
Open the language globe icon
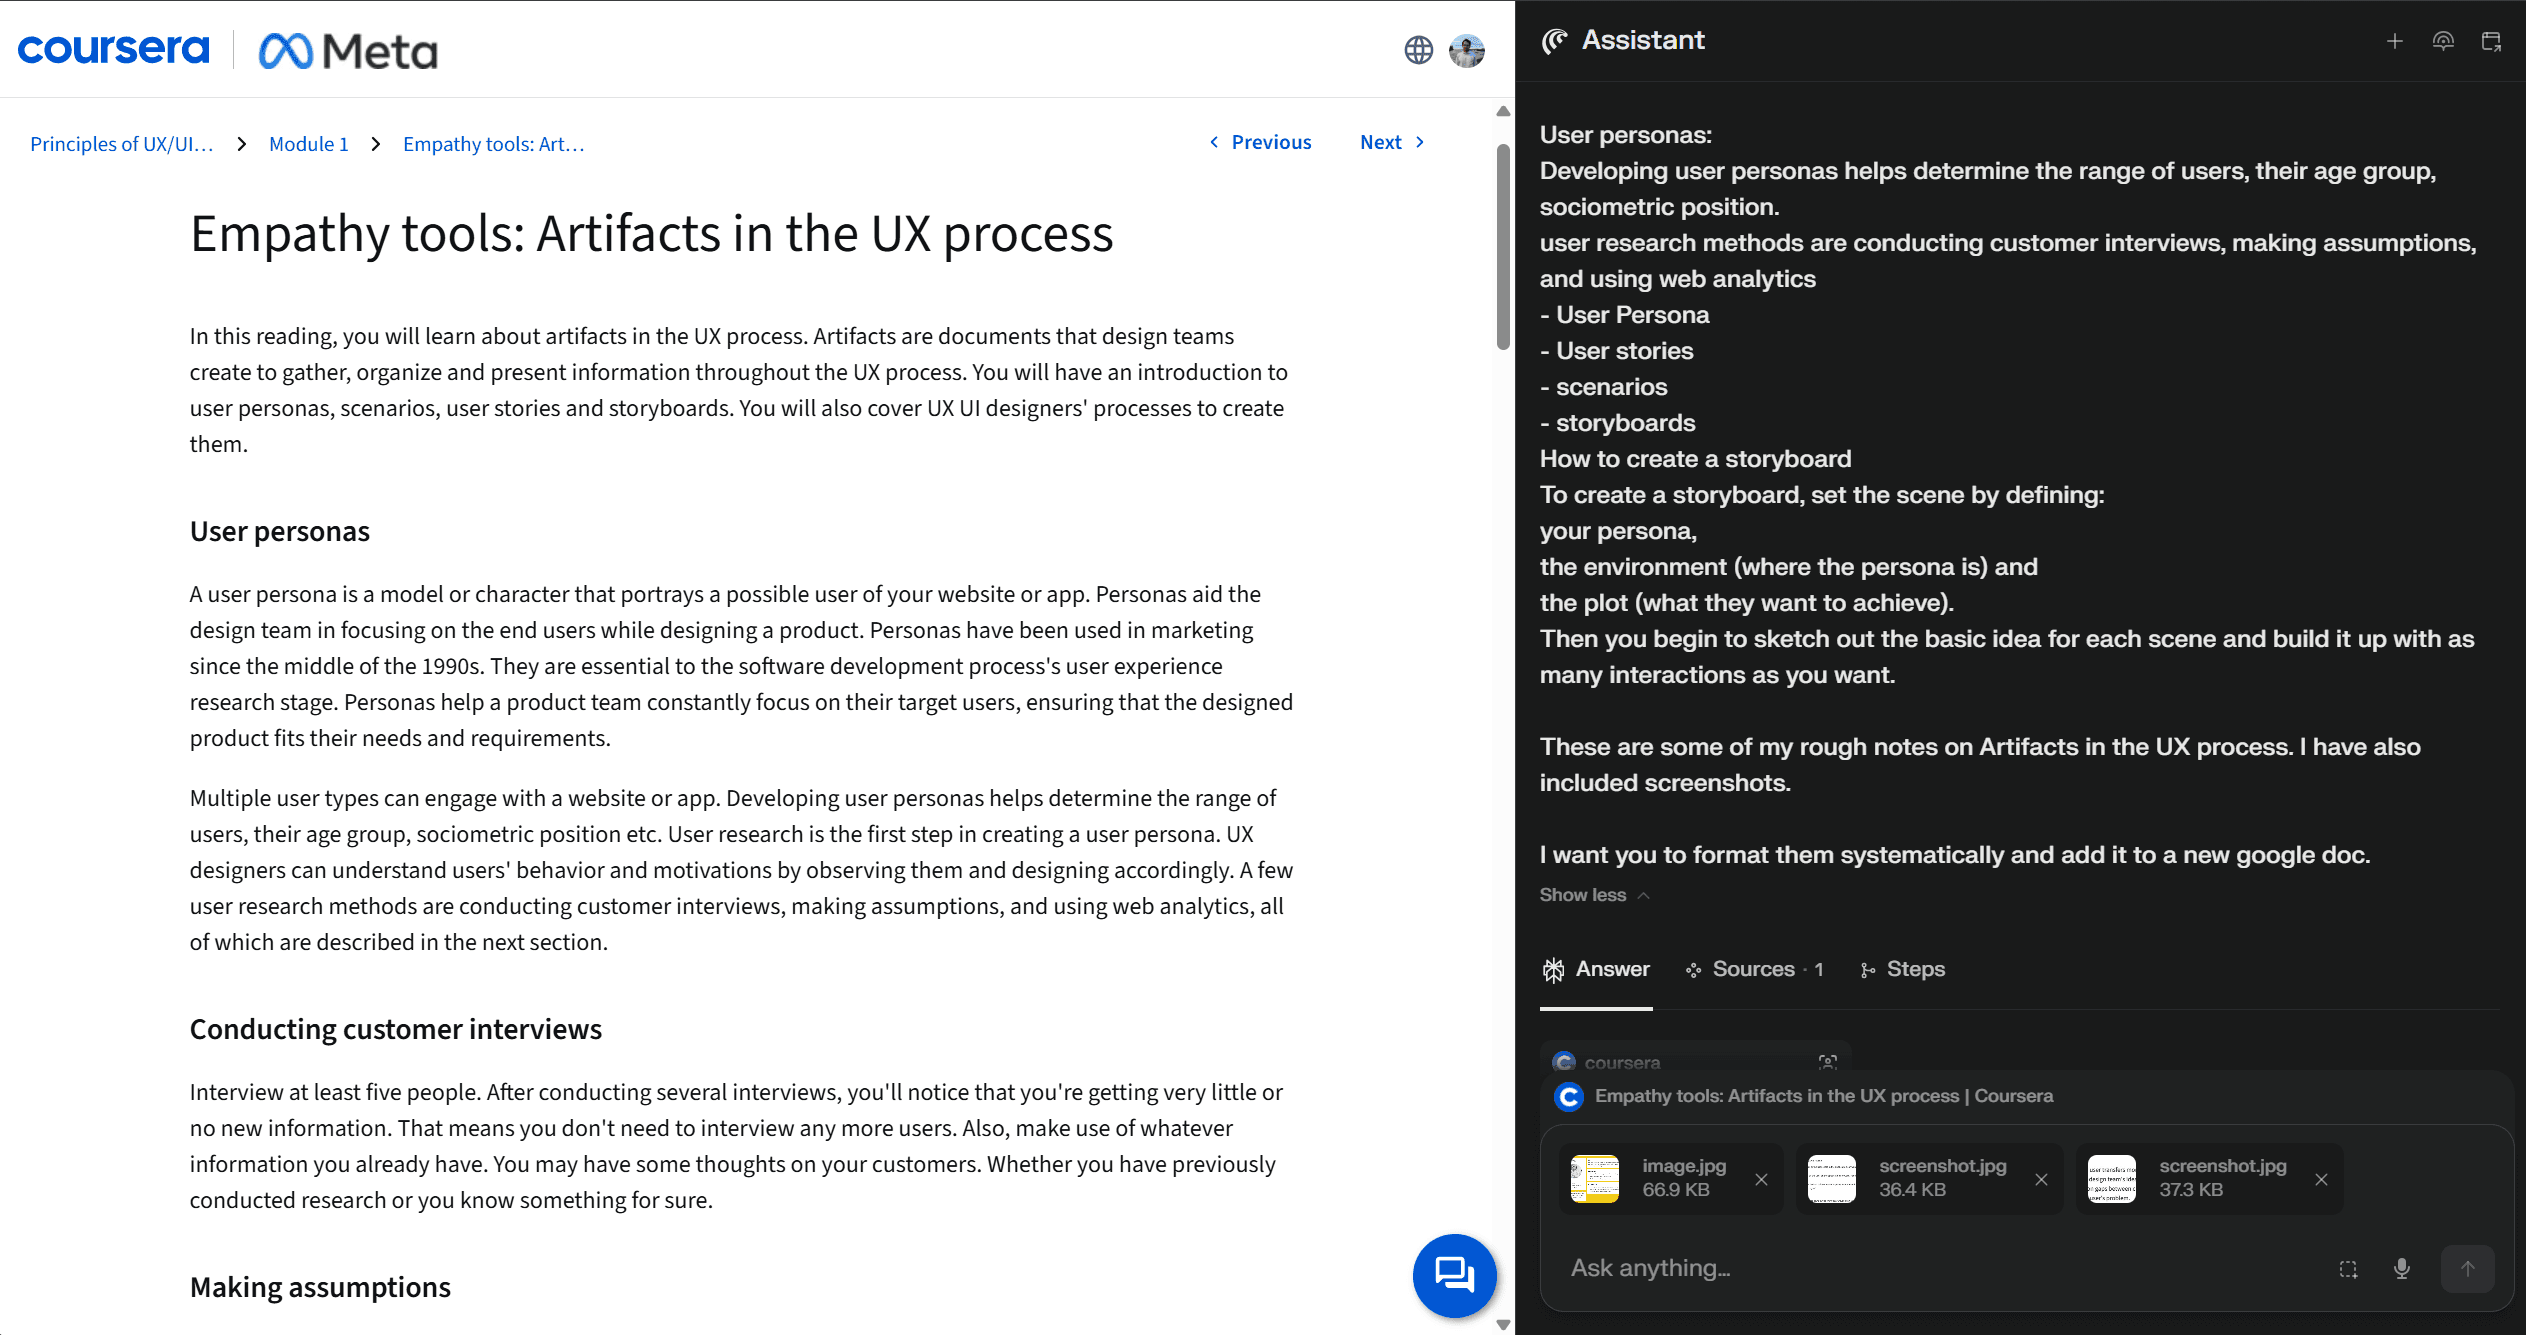pos(1418,50)
